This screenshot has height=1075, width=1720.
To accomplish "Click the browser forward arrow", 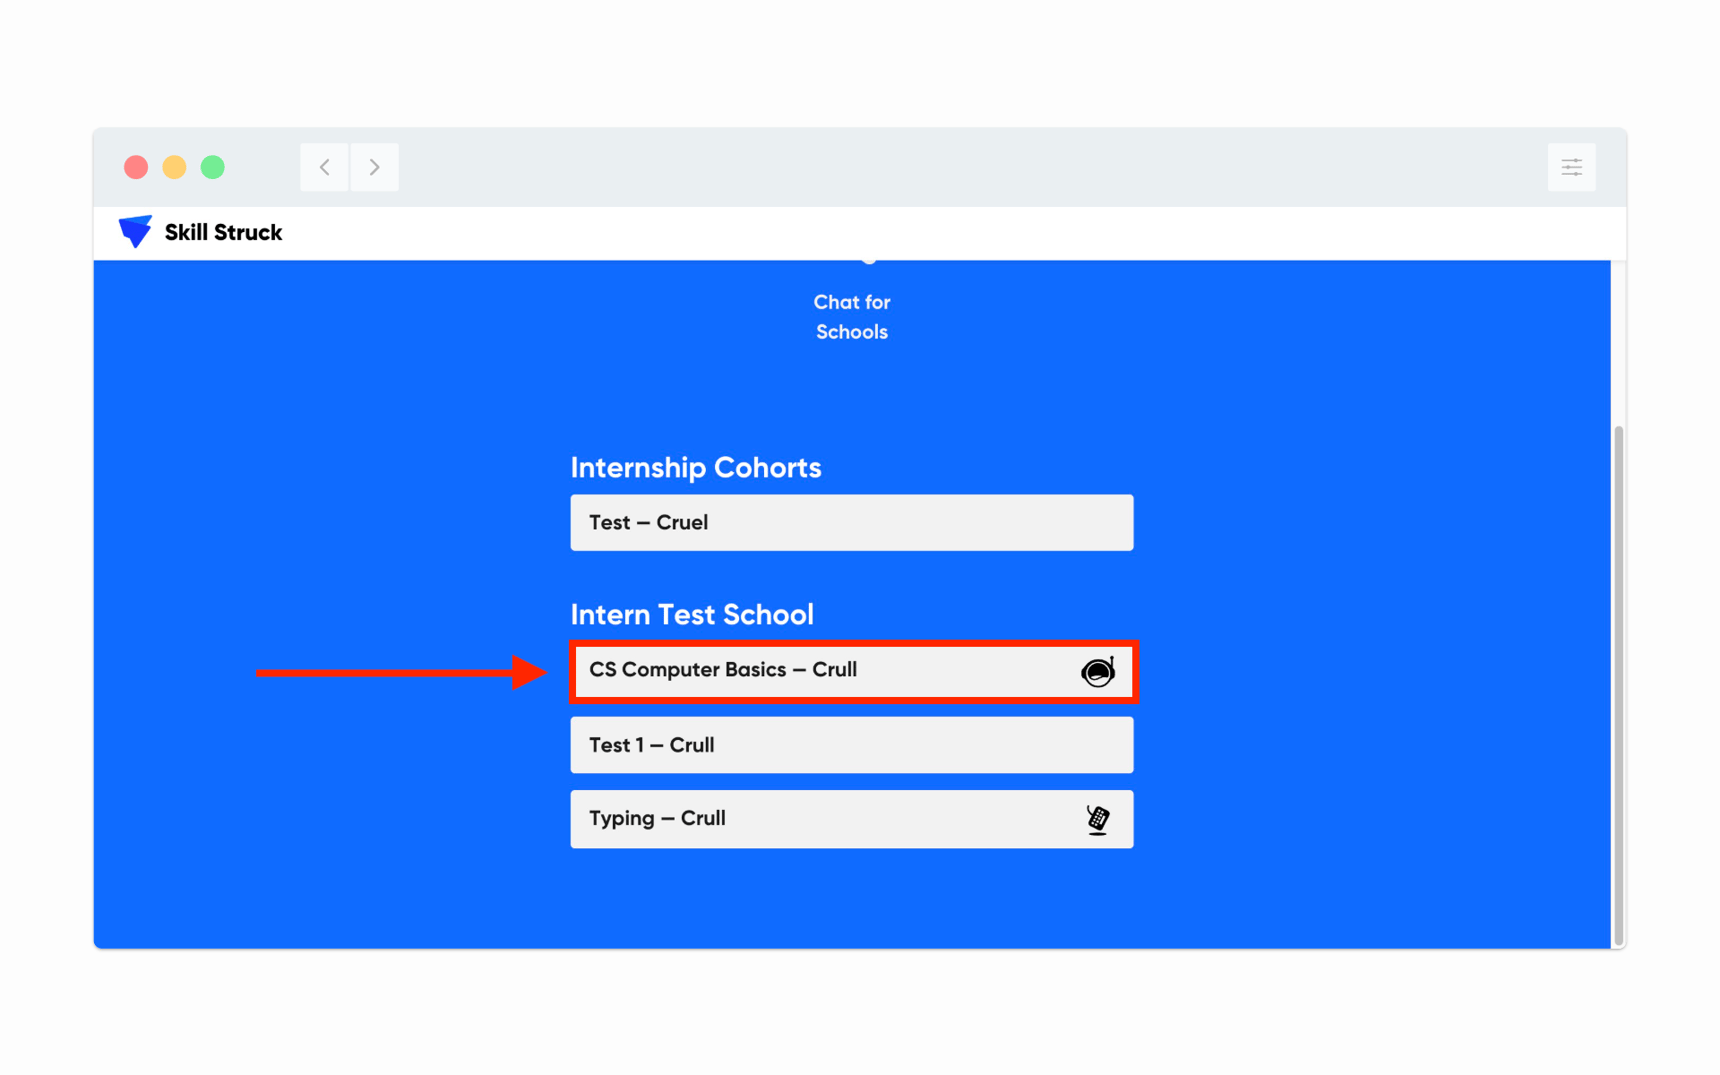I will [374, 167].
